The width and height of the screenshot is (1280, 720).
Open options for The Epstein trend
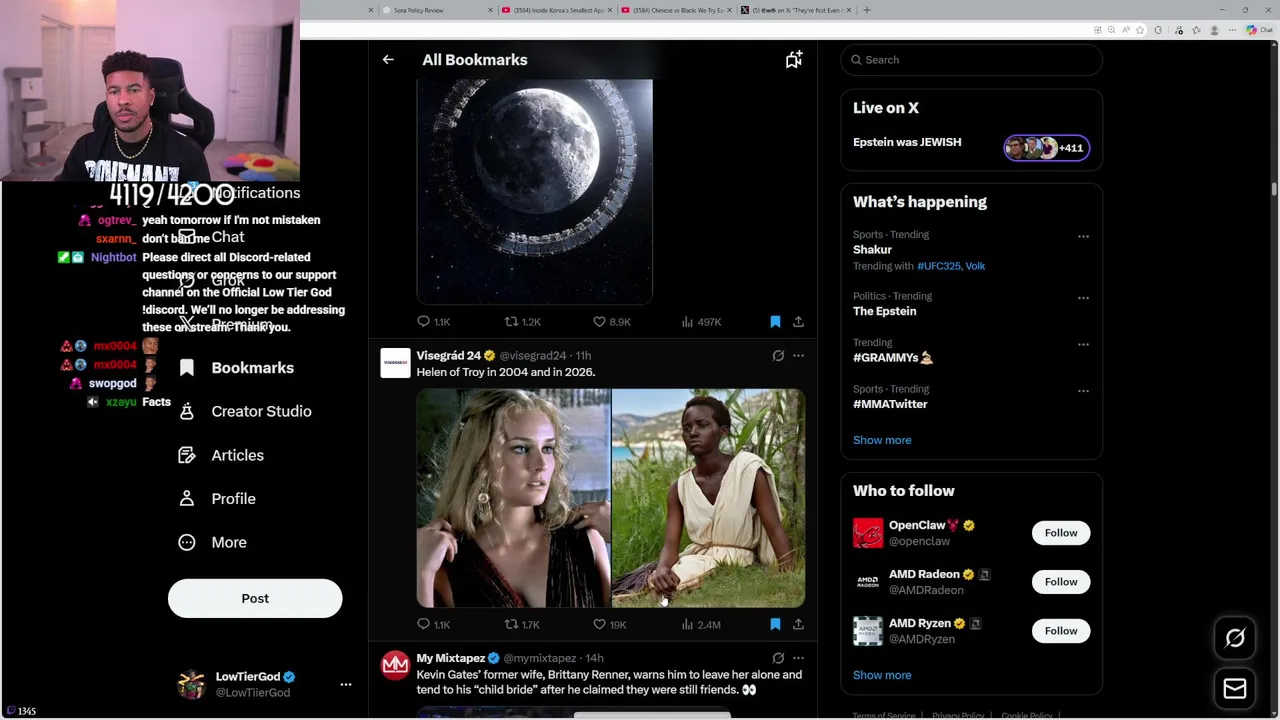pyautogui.click(x=1083, y=298)
